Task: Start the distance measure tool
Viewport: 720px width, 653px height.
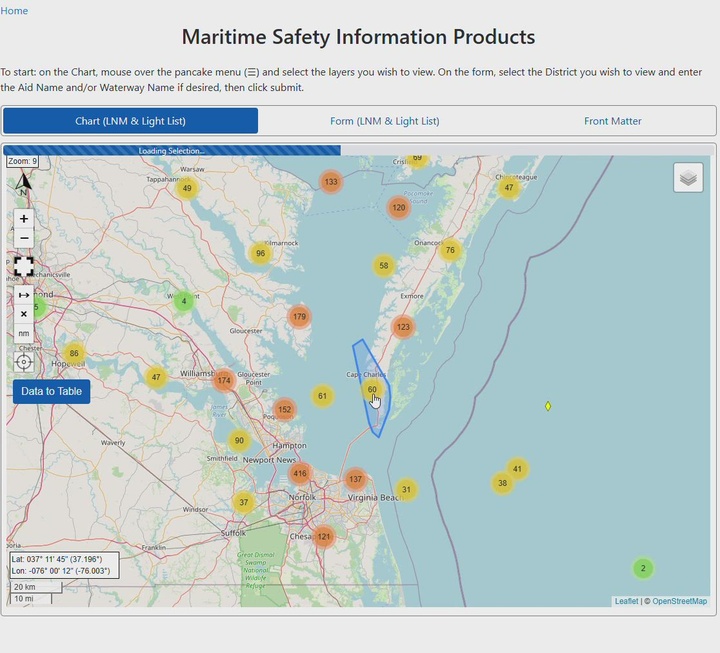Action: pos(24,295)
